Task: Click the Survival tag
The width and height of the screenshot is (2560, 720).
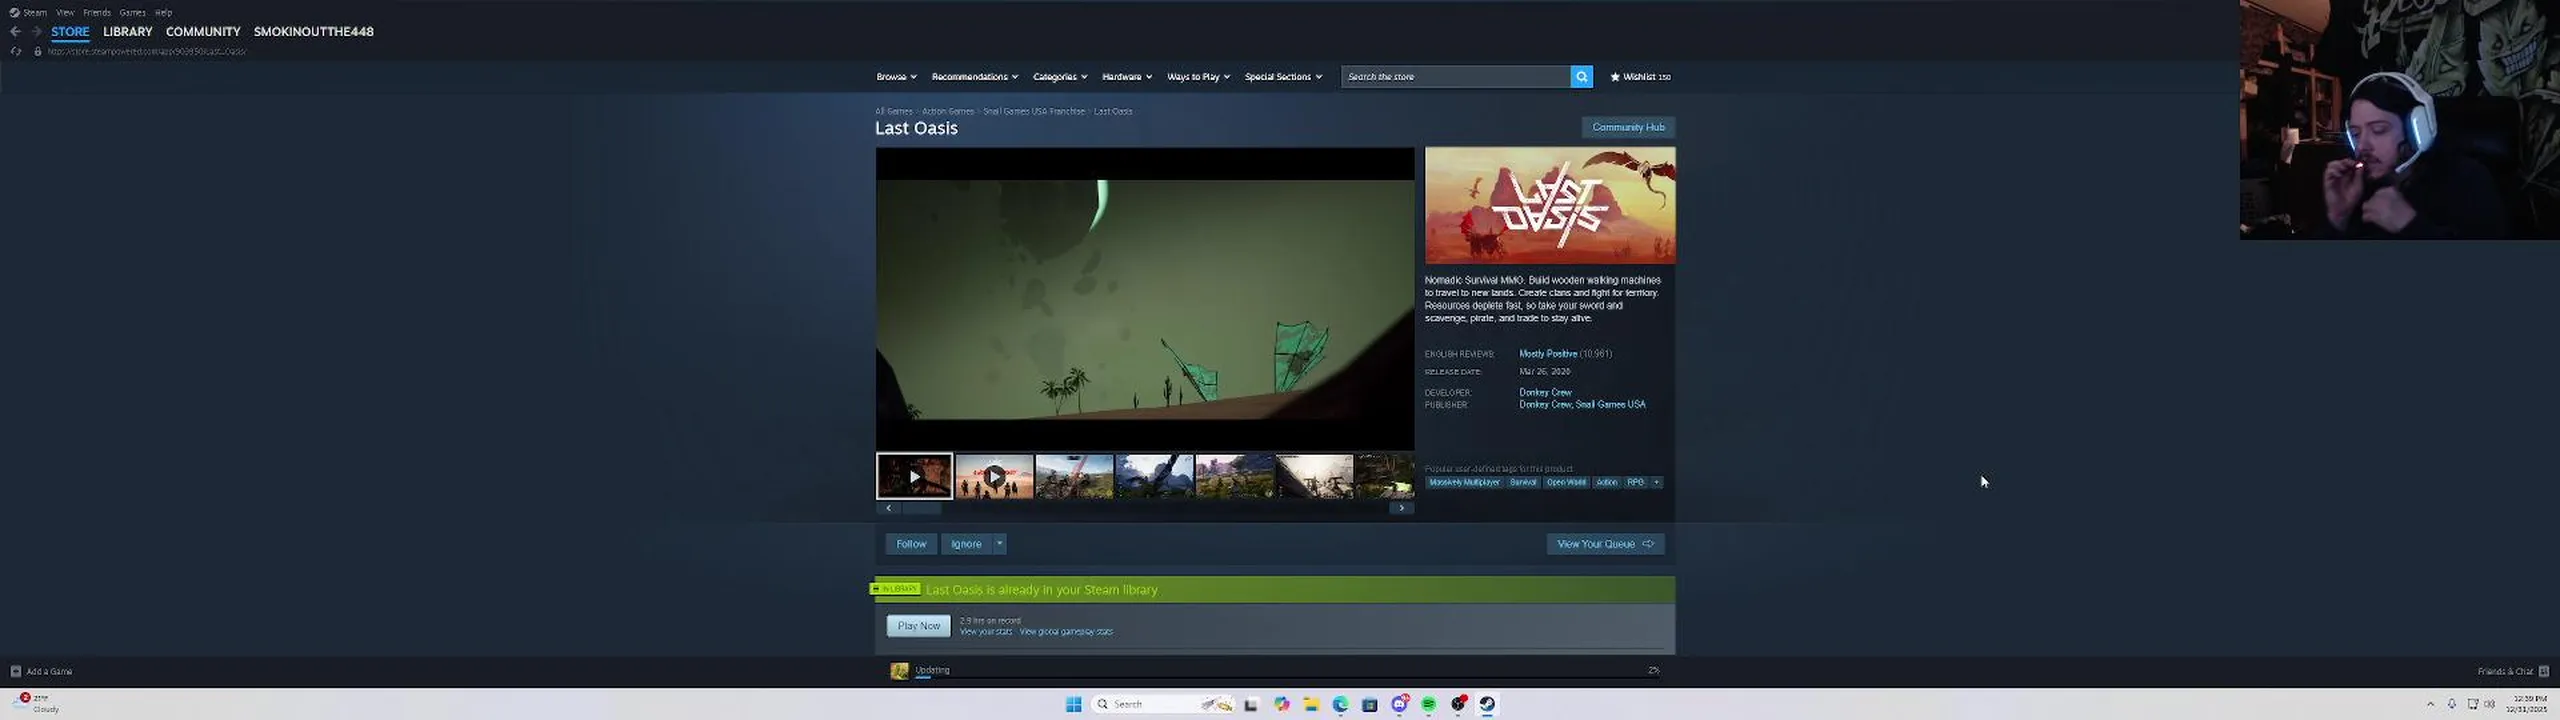Action: tap(1523, 482)
